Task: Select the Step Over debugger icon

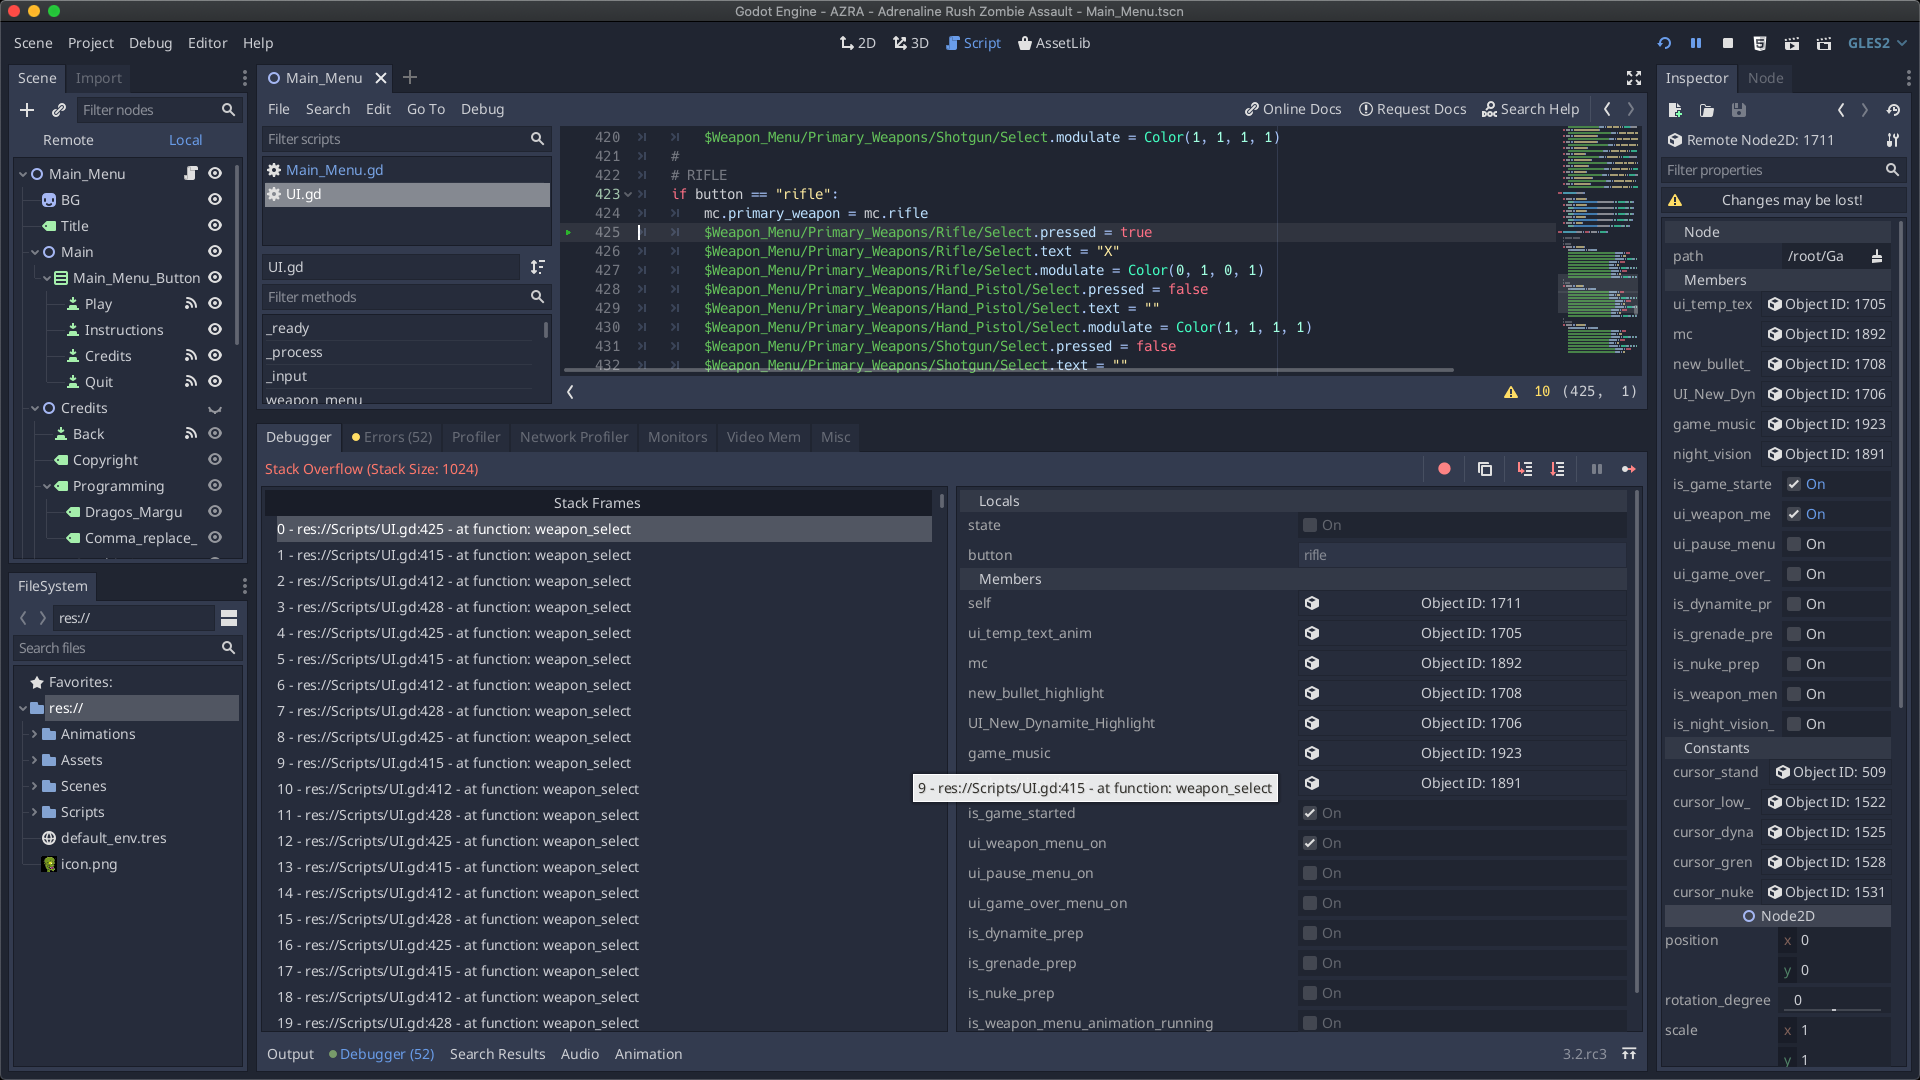Action: pyautogui.click(x=1557, y=469)
